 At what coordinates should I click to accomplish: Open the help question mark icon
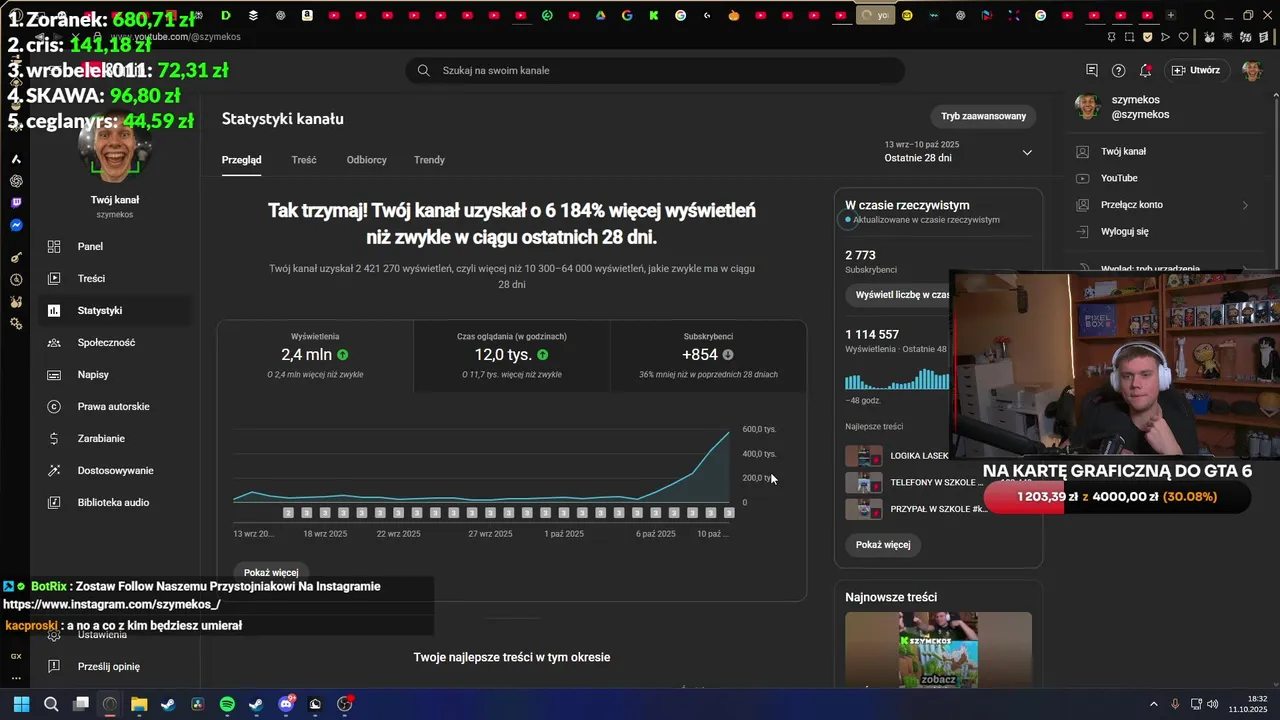1118,70
